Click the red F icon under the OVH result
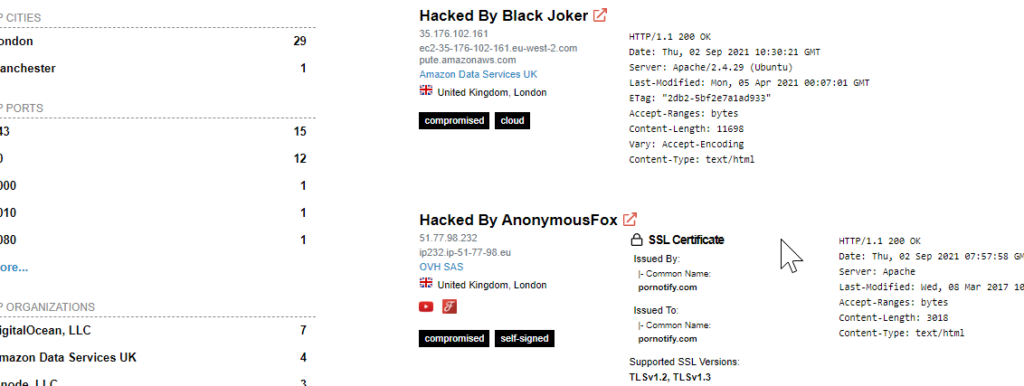This screenshot has height=386, width=1024. click(x=449, y=306)
